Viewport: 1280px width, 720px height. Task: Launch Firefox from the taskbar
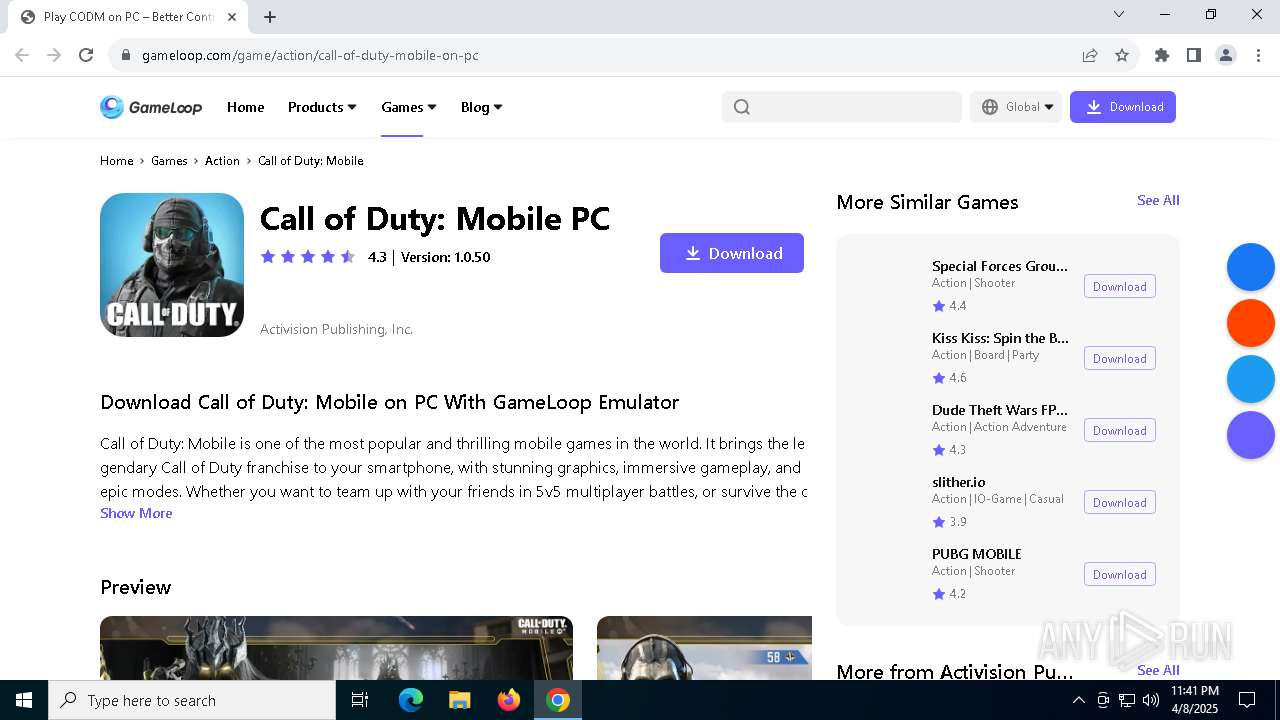(x=509, y=700)
